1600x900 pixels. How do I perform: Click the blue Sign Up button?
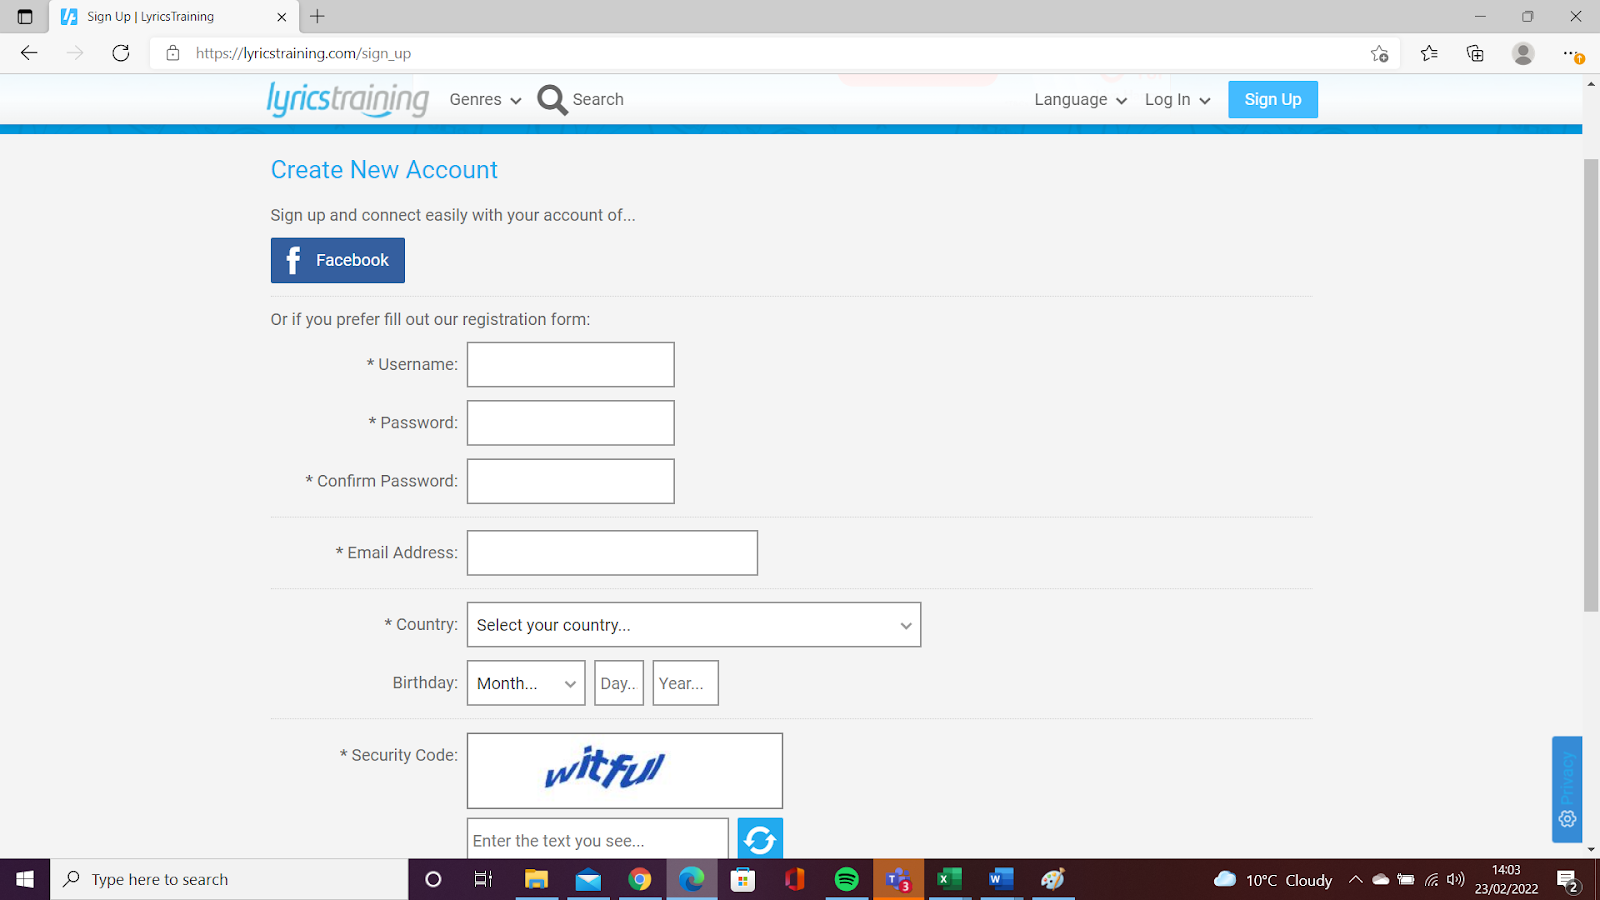(1273, 99)
